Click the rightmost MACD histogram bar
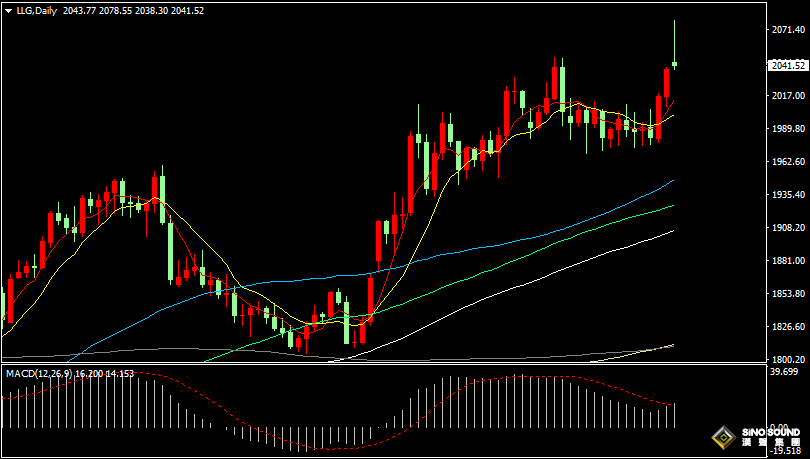810x459 pixels. tap(675, 415)
